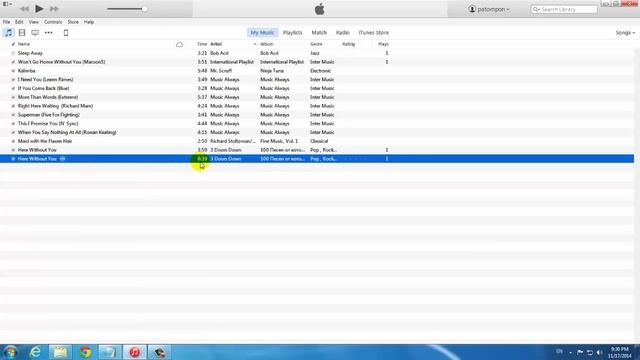
Task: Click the Apple logo in status area
Action: (320, 9)
